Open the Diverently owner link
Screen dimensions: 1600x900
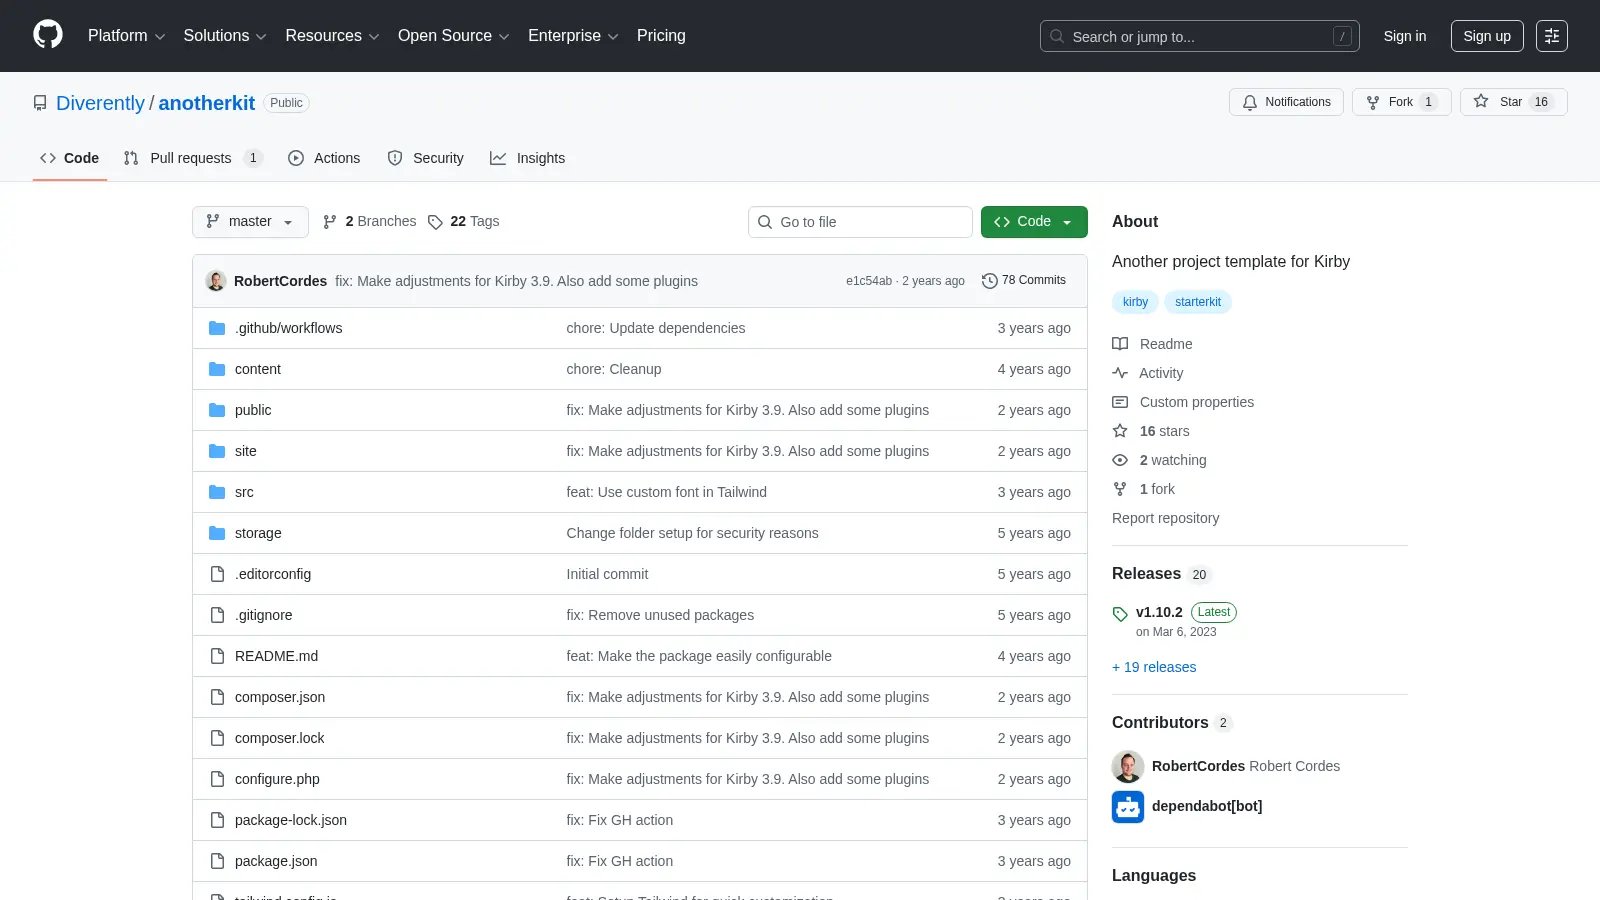tap(100, 103)
